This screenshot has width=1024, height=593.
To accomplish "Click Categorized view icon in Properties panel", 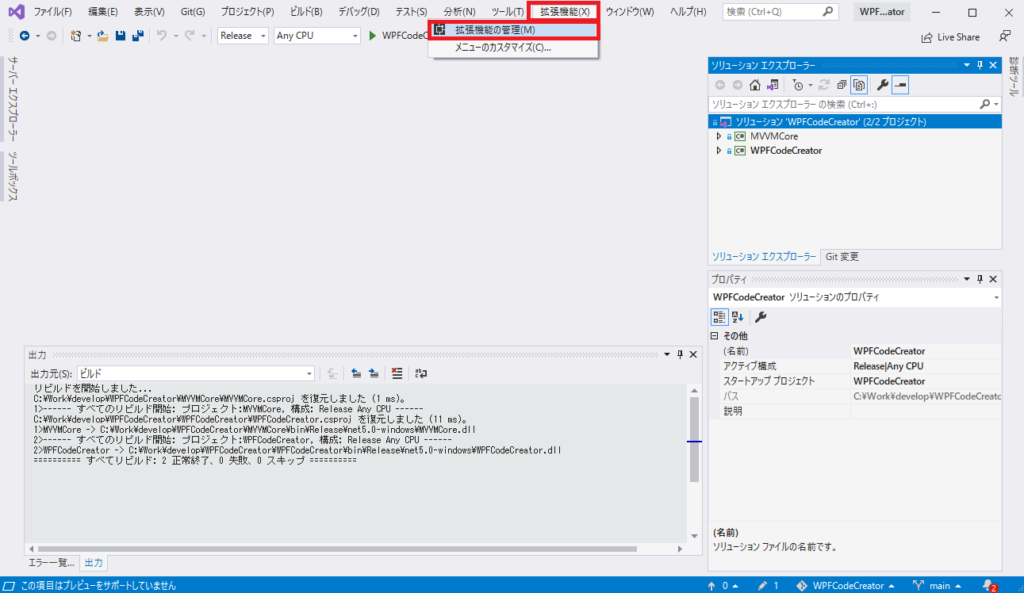I will coord(719,317).
